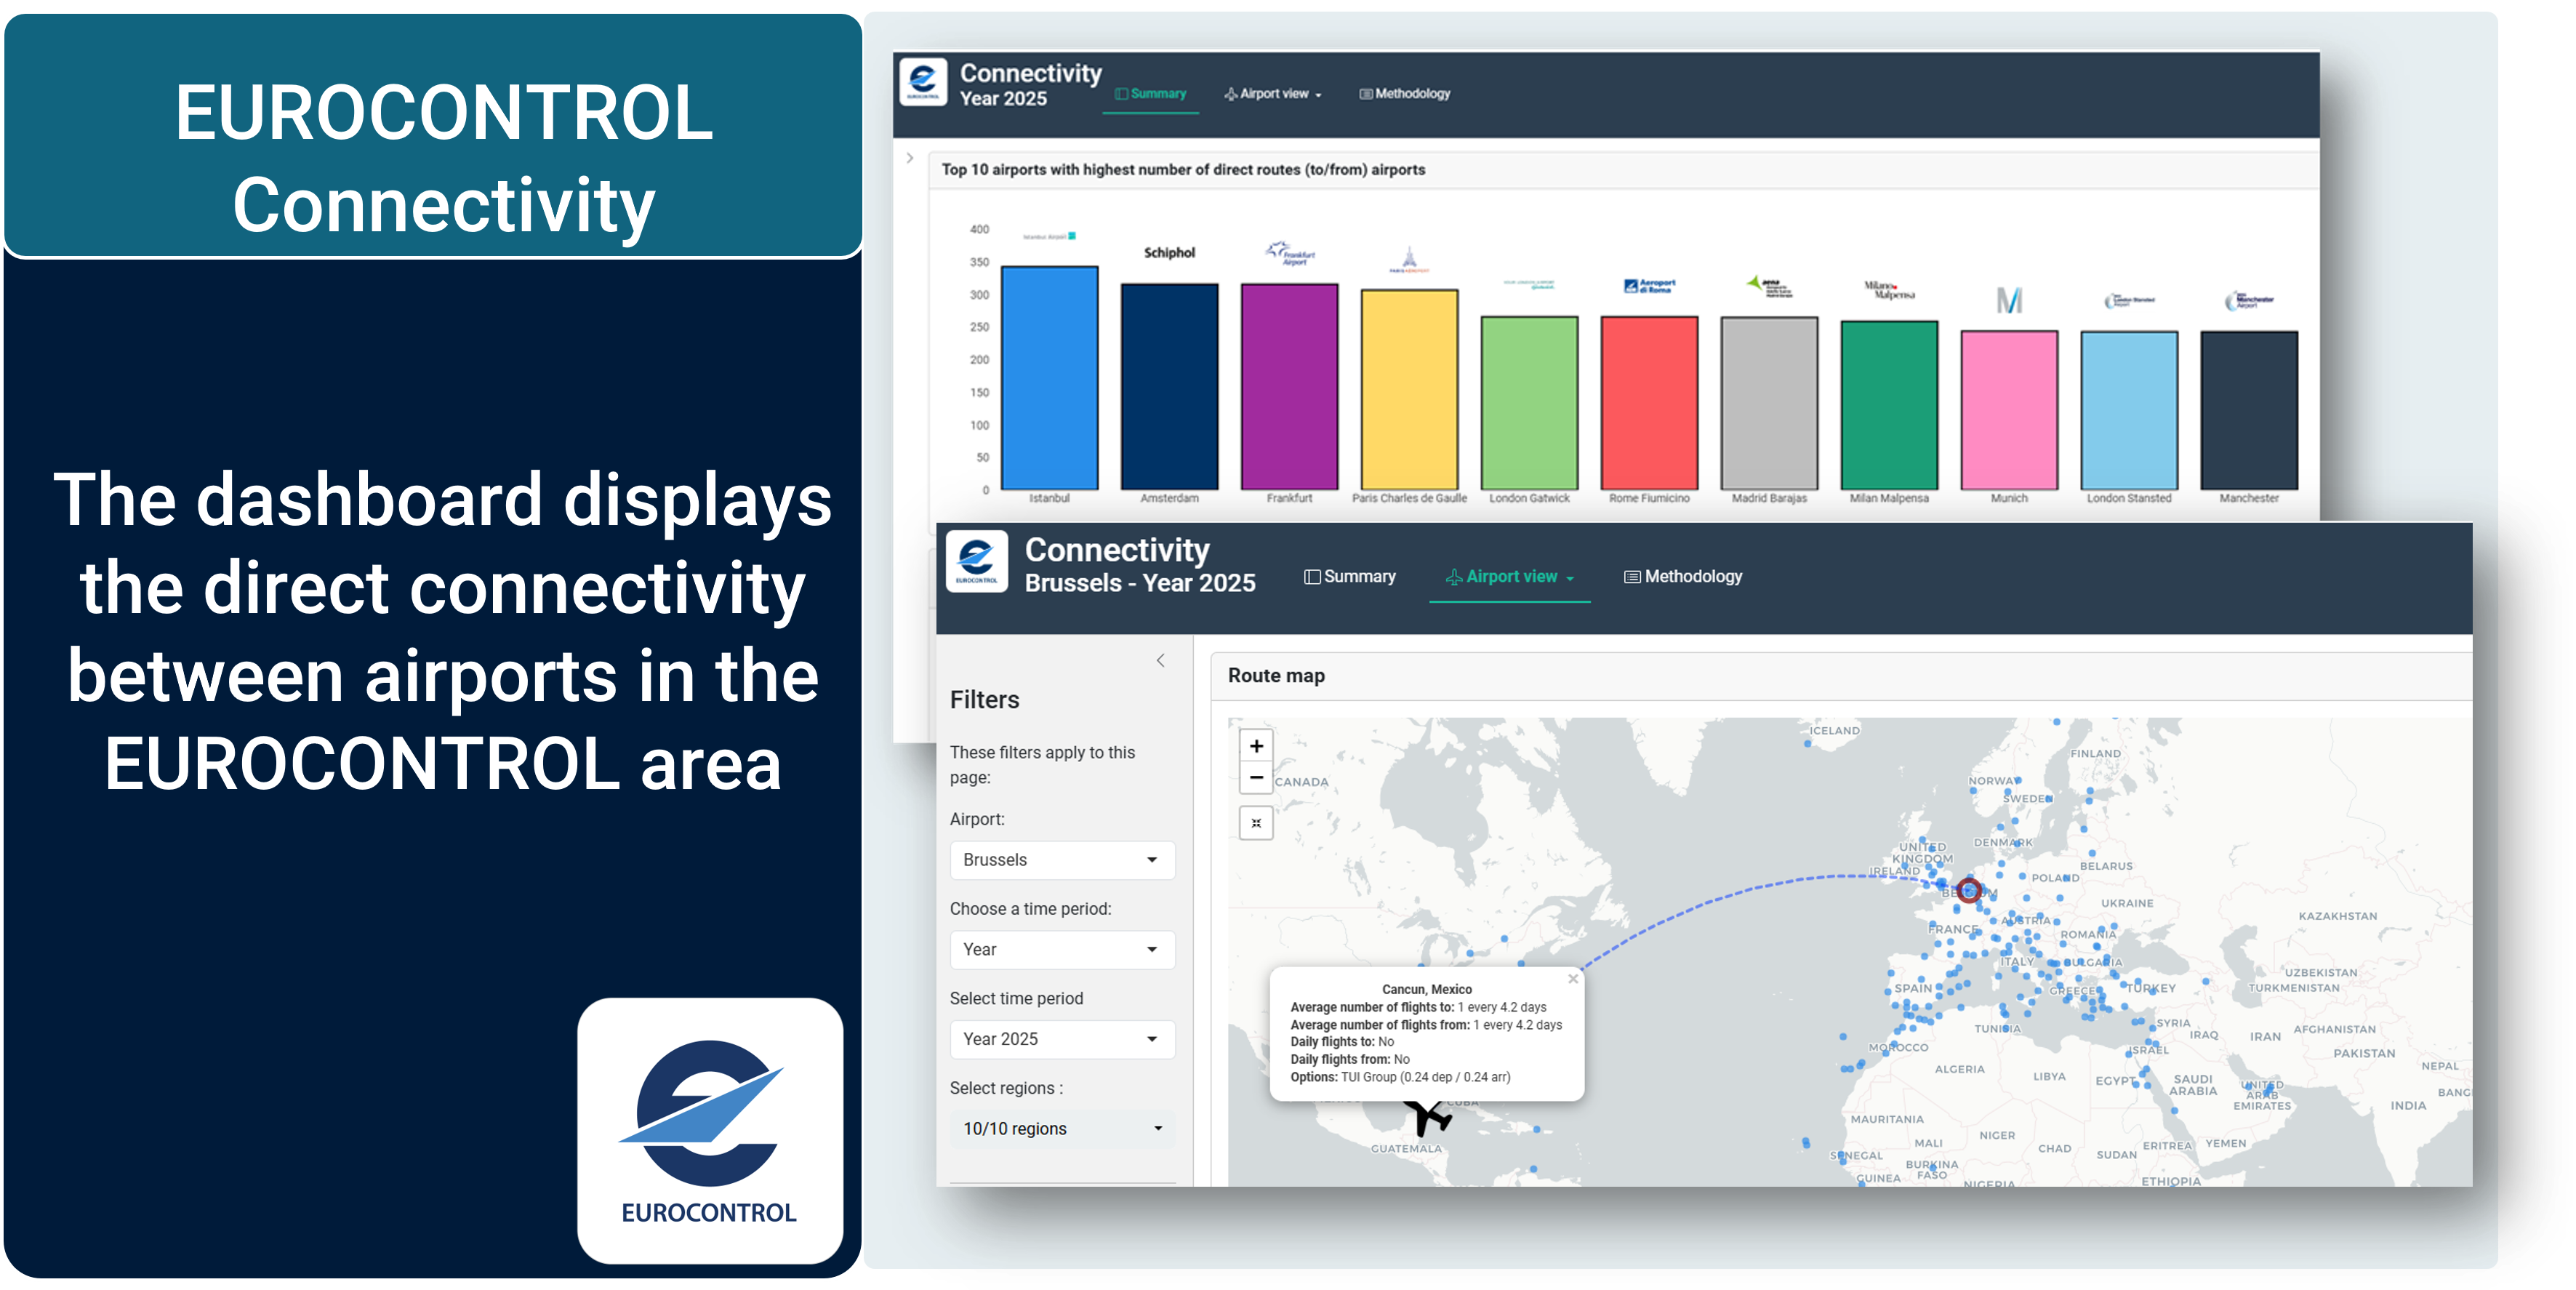Expand the right arrow on the Summary dashboard
2576x1290 pixels.
tap(909, 158)
